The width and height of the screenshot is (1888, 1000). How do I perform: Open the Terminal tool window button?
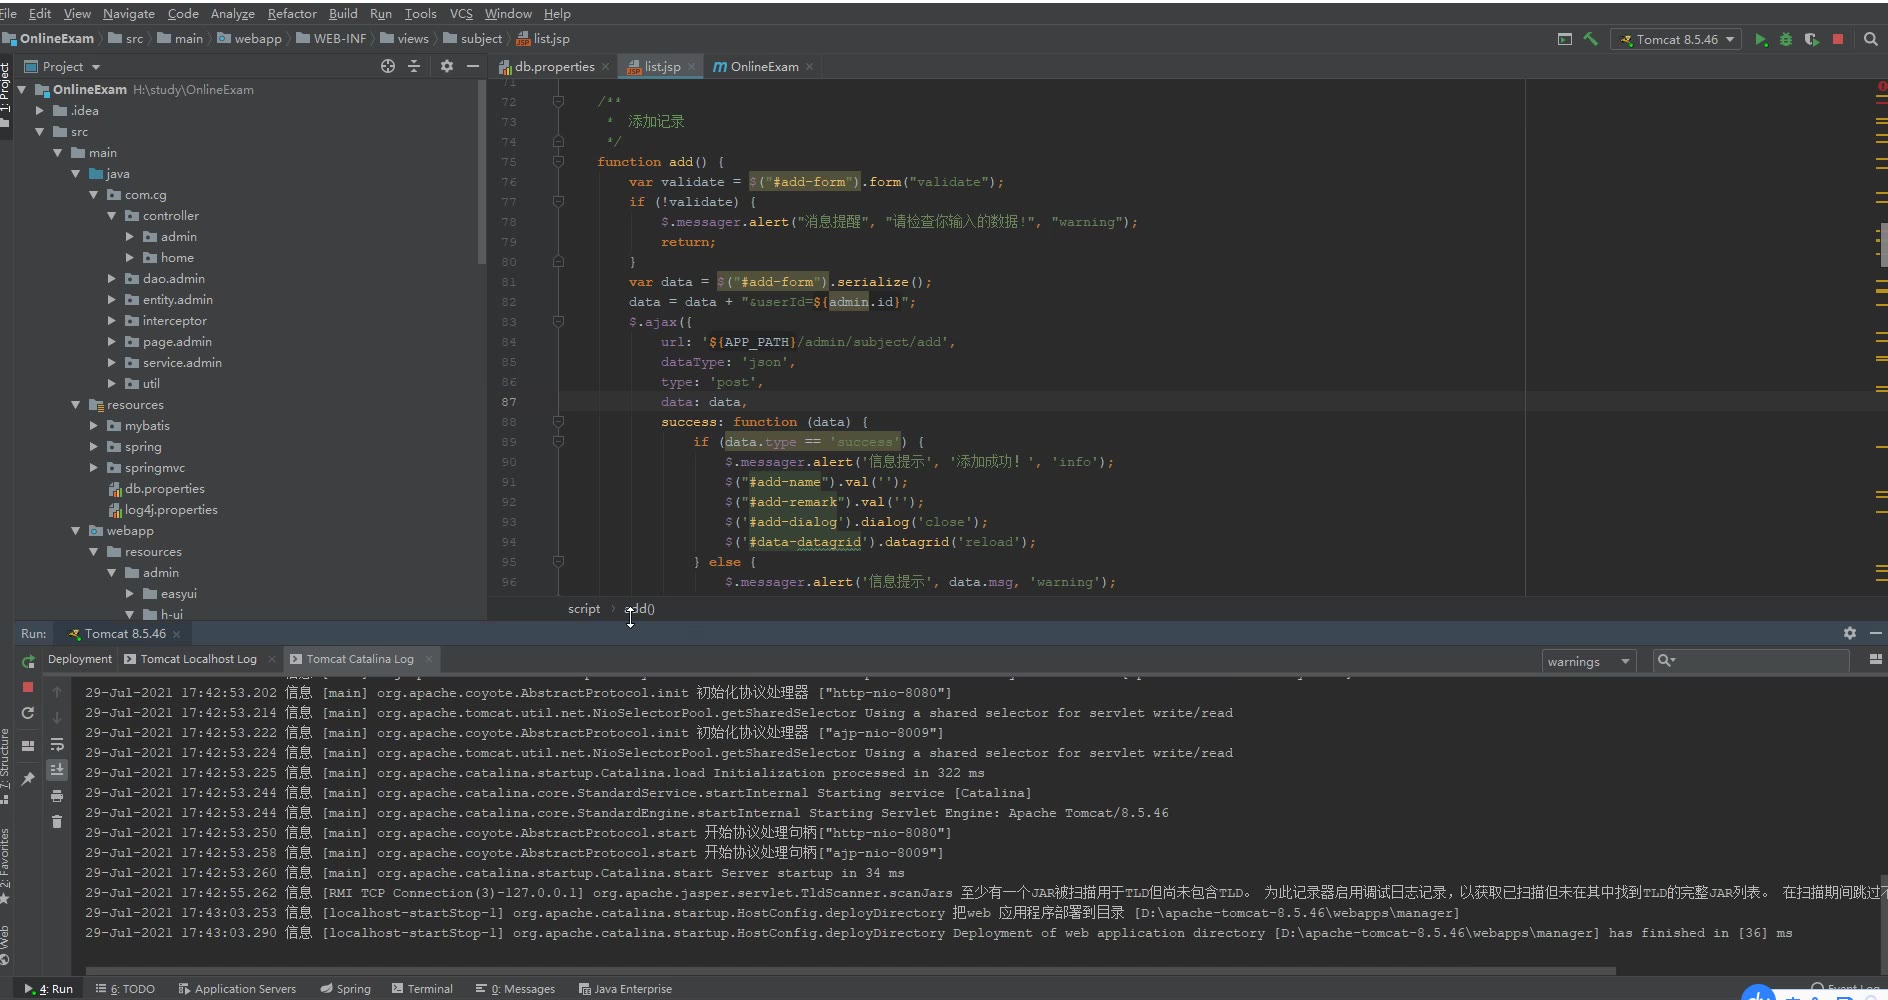point(422,989)
